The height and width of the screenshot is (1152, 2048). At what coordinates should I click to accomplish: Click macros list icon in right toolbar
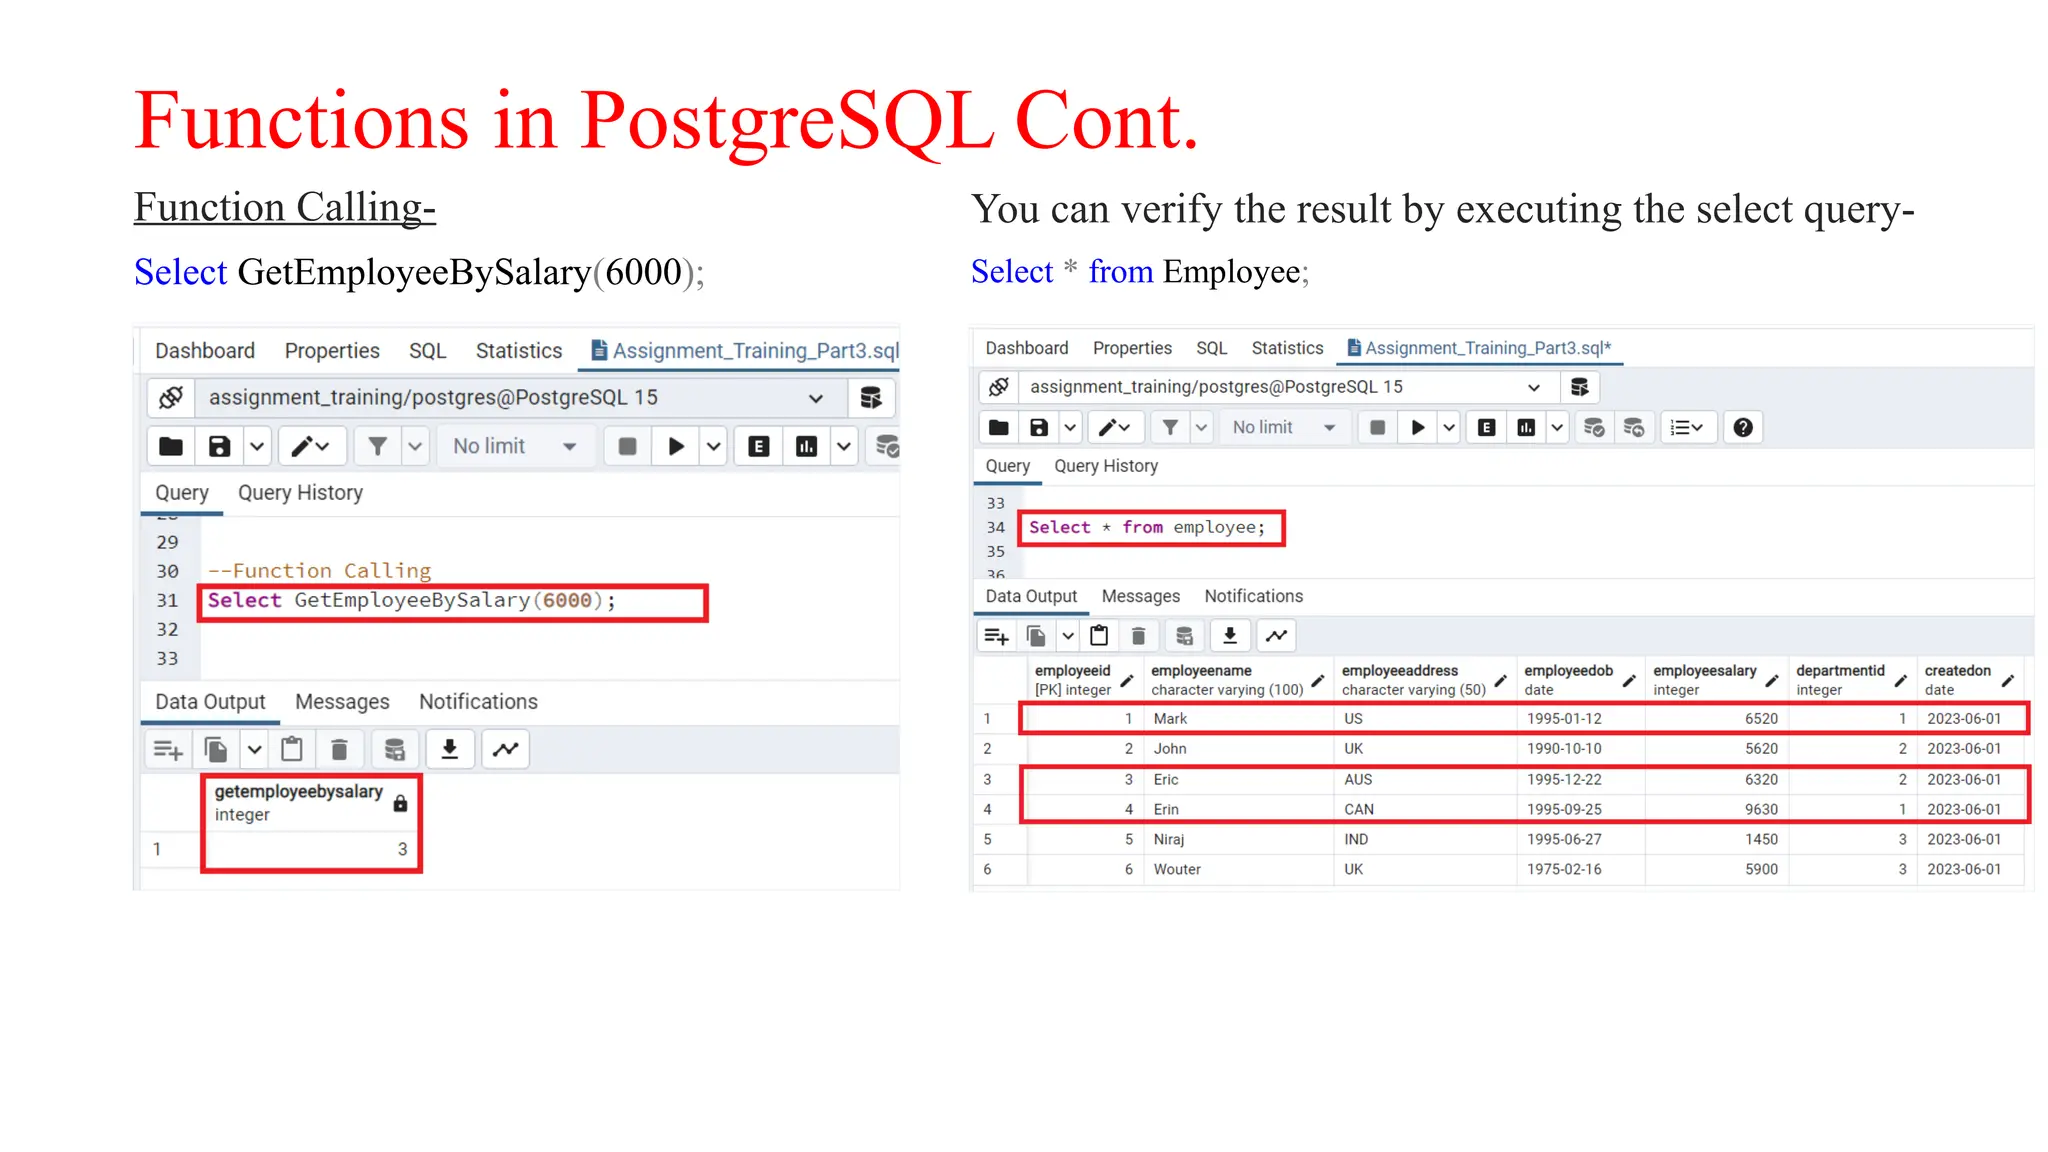pos(1688,428)
